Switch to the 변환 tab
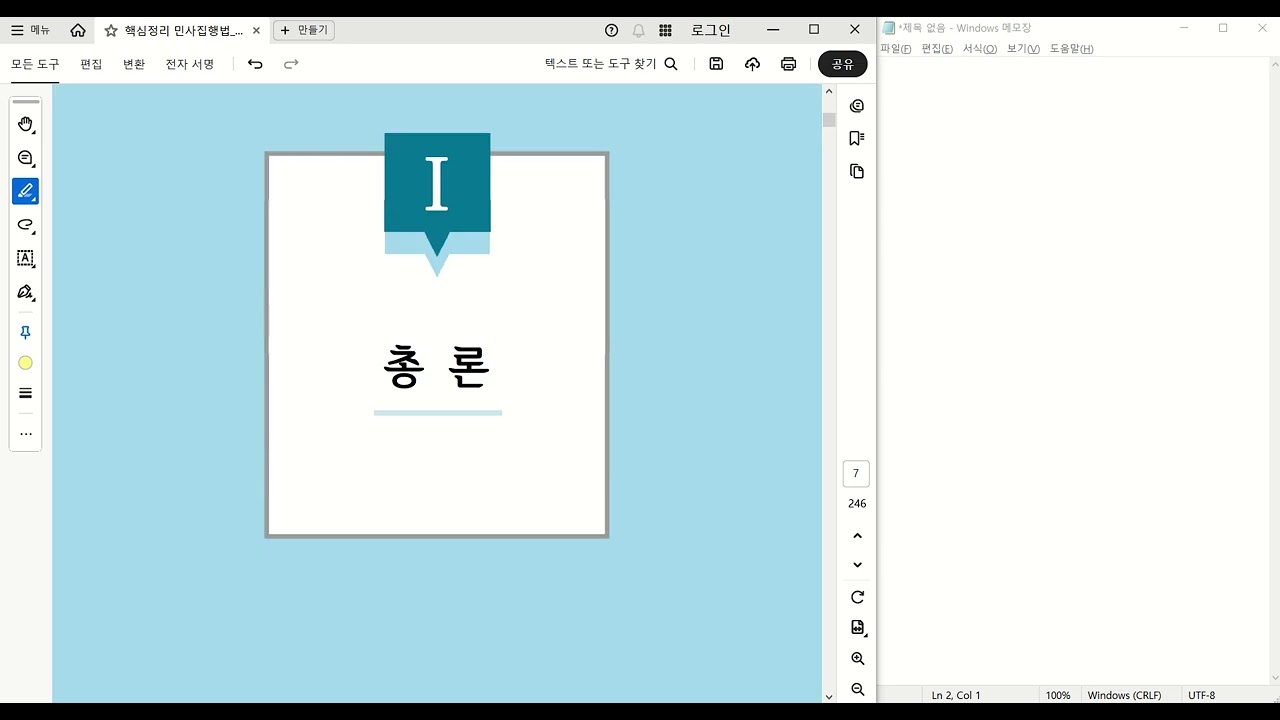 [x=134, y=64]
